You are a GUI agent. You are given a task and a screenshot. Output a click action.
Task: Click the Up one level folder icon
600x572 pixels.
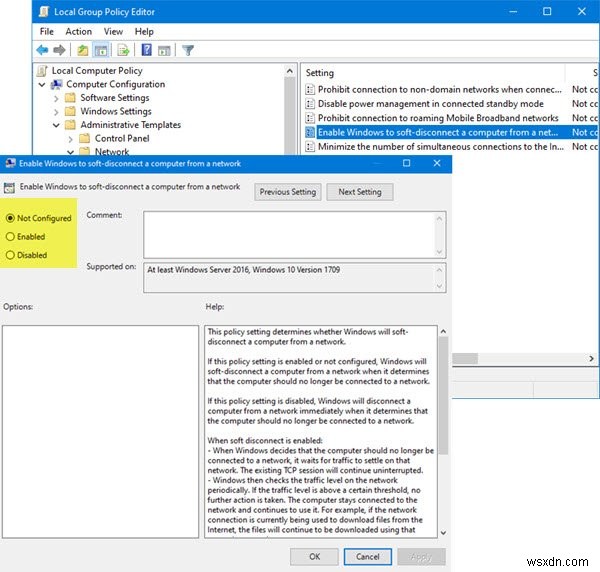point(82,50)
